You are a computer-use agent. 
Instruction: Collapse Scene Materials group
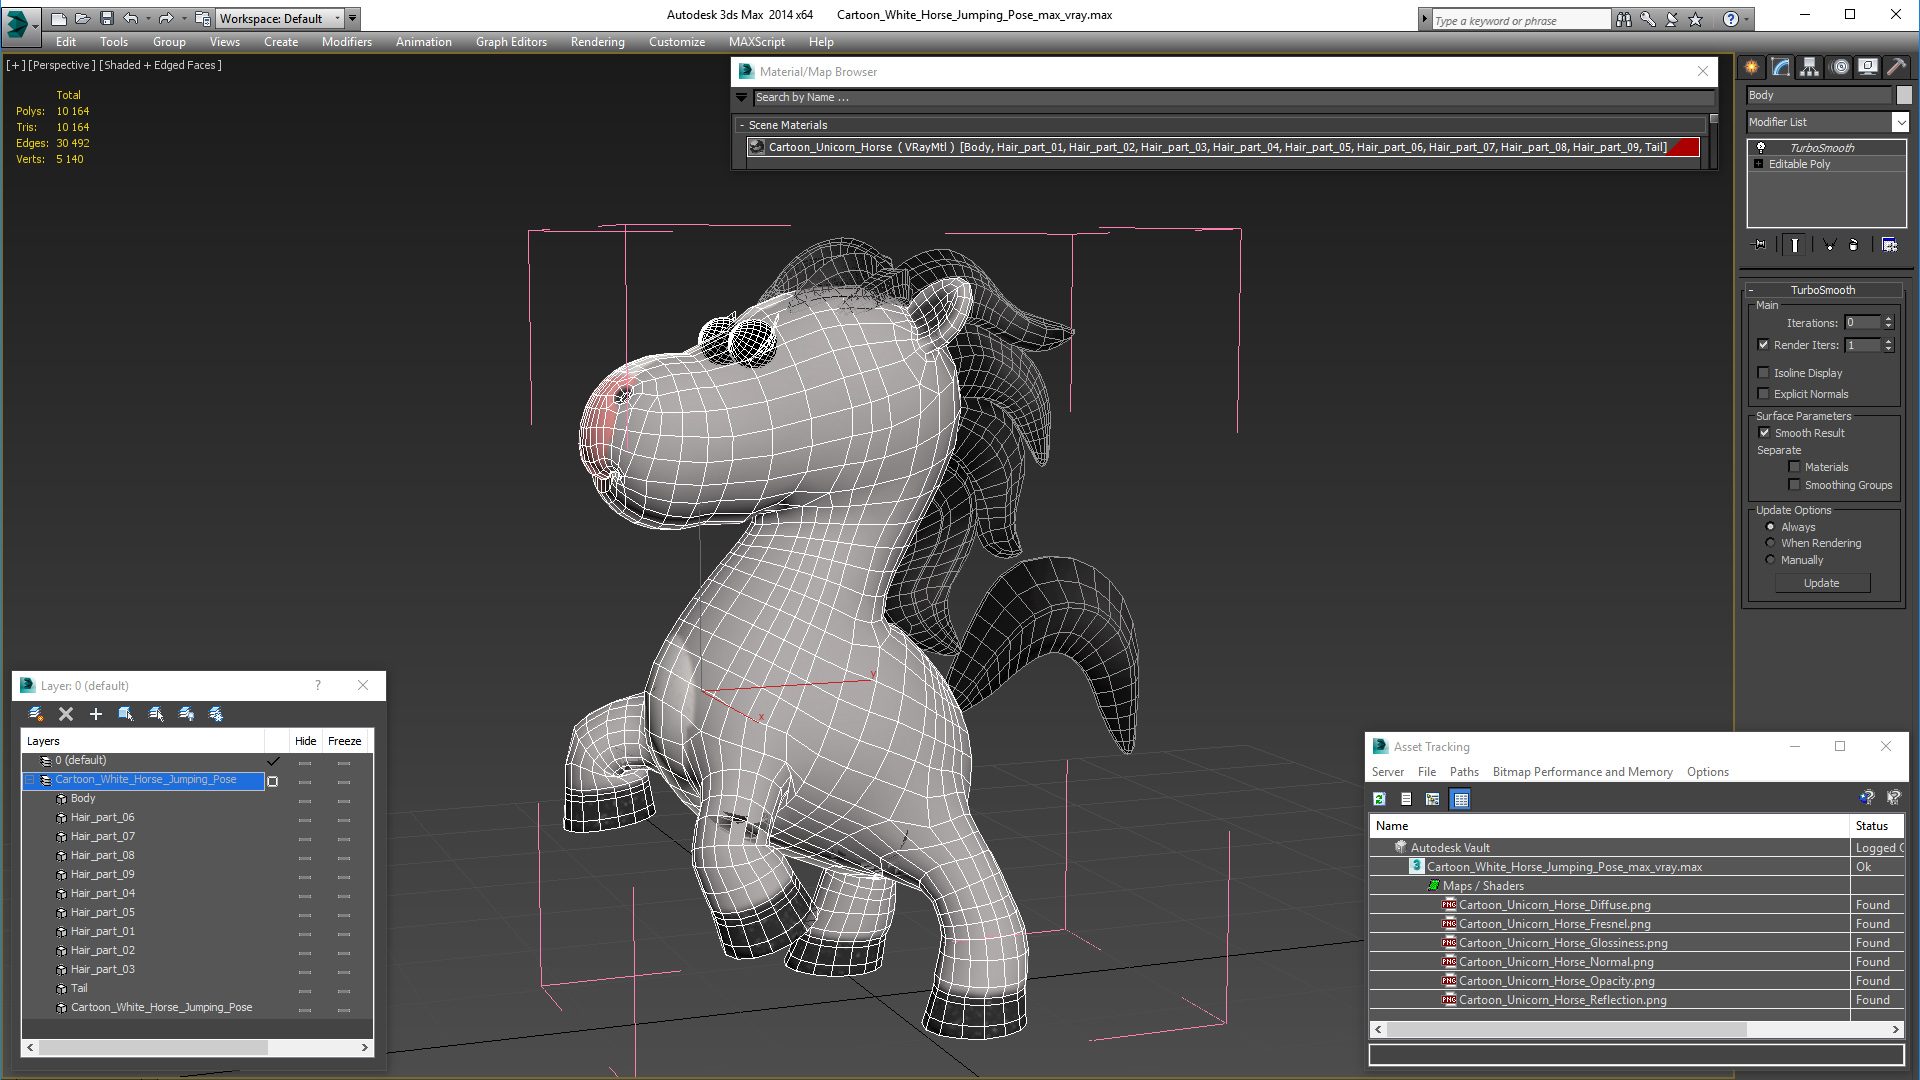click(742, 125)
